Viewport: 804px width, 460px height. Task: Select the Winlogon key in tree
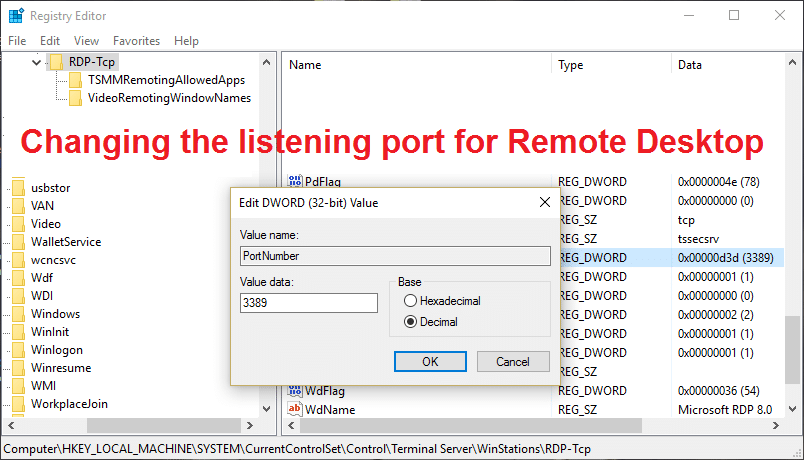tap(56, 350)
